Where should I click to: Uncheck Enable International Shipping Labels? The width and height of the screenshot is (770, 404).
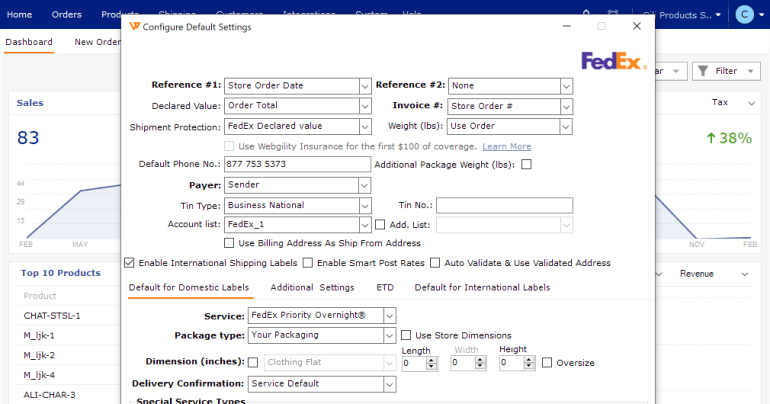point(129,263)
